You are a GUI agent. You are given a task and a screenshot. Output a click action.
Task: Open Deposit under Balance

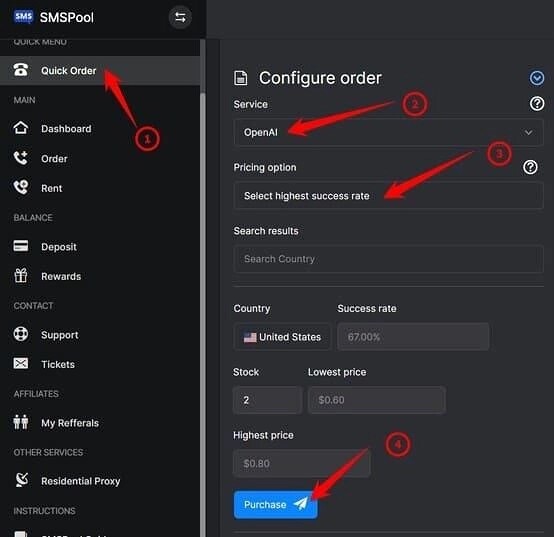coord(59,247)
